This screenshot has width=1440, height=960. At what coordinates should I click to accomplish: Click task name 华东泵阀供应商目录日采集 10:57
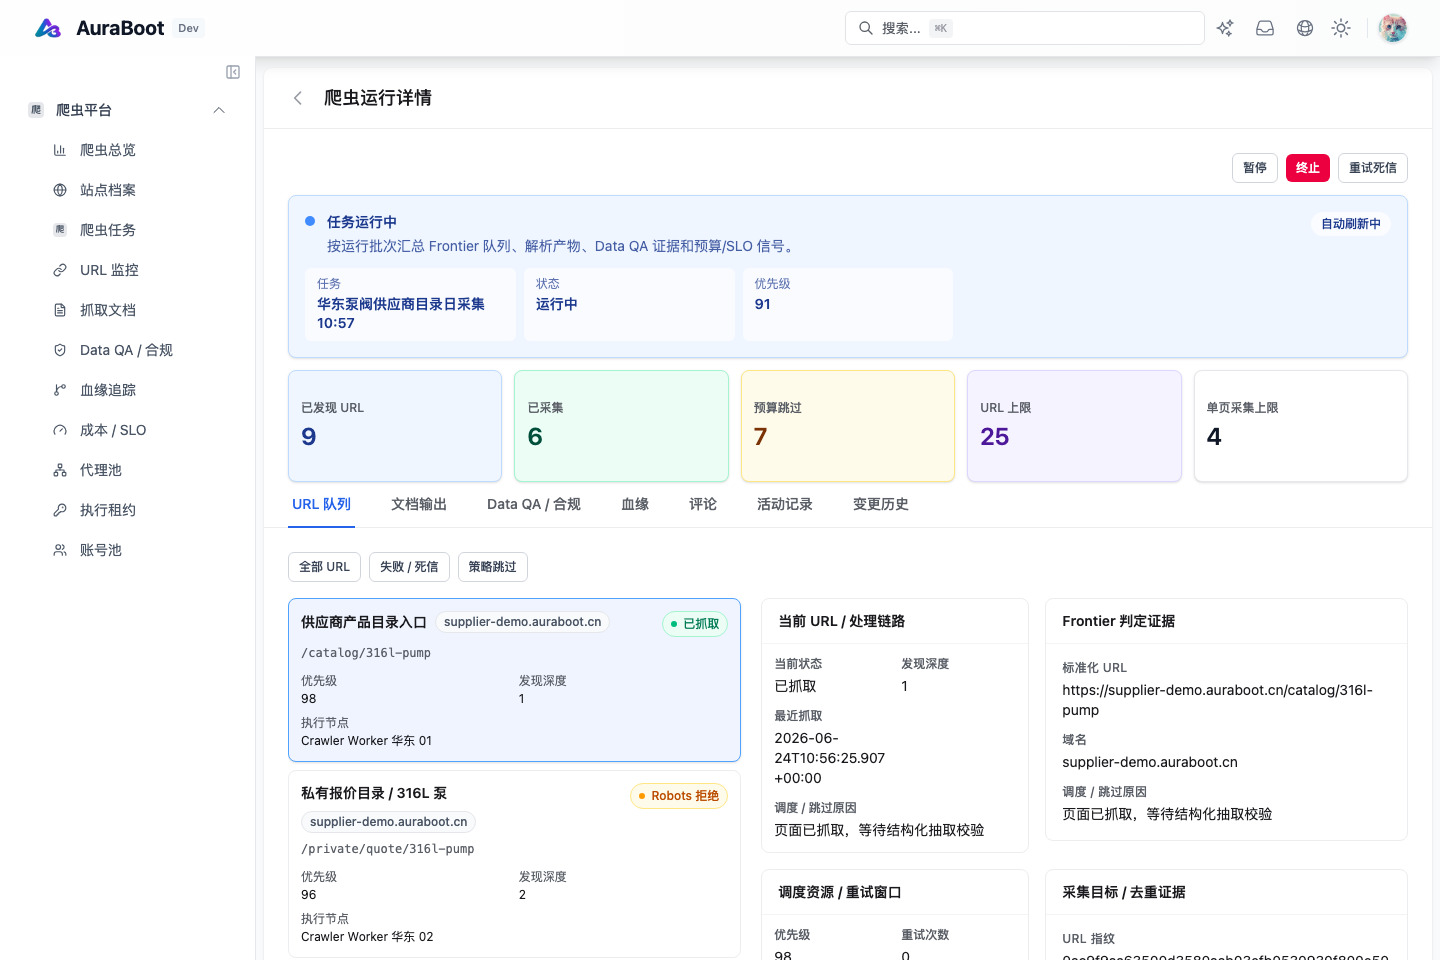[401, 313]
